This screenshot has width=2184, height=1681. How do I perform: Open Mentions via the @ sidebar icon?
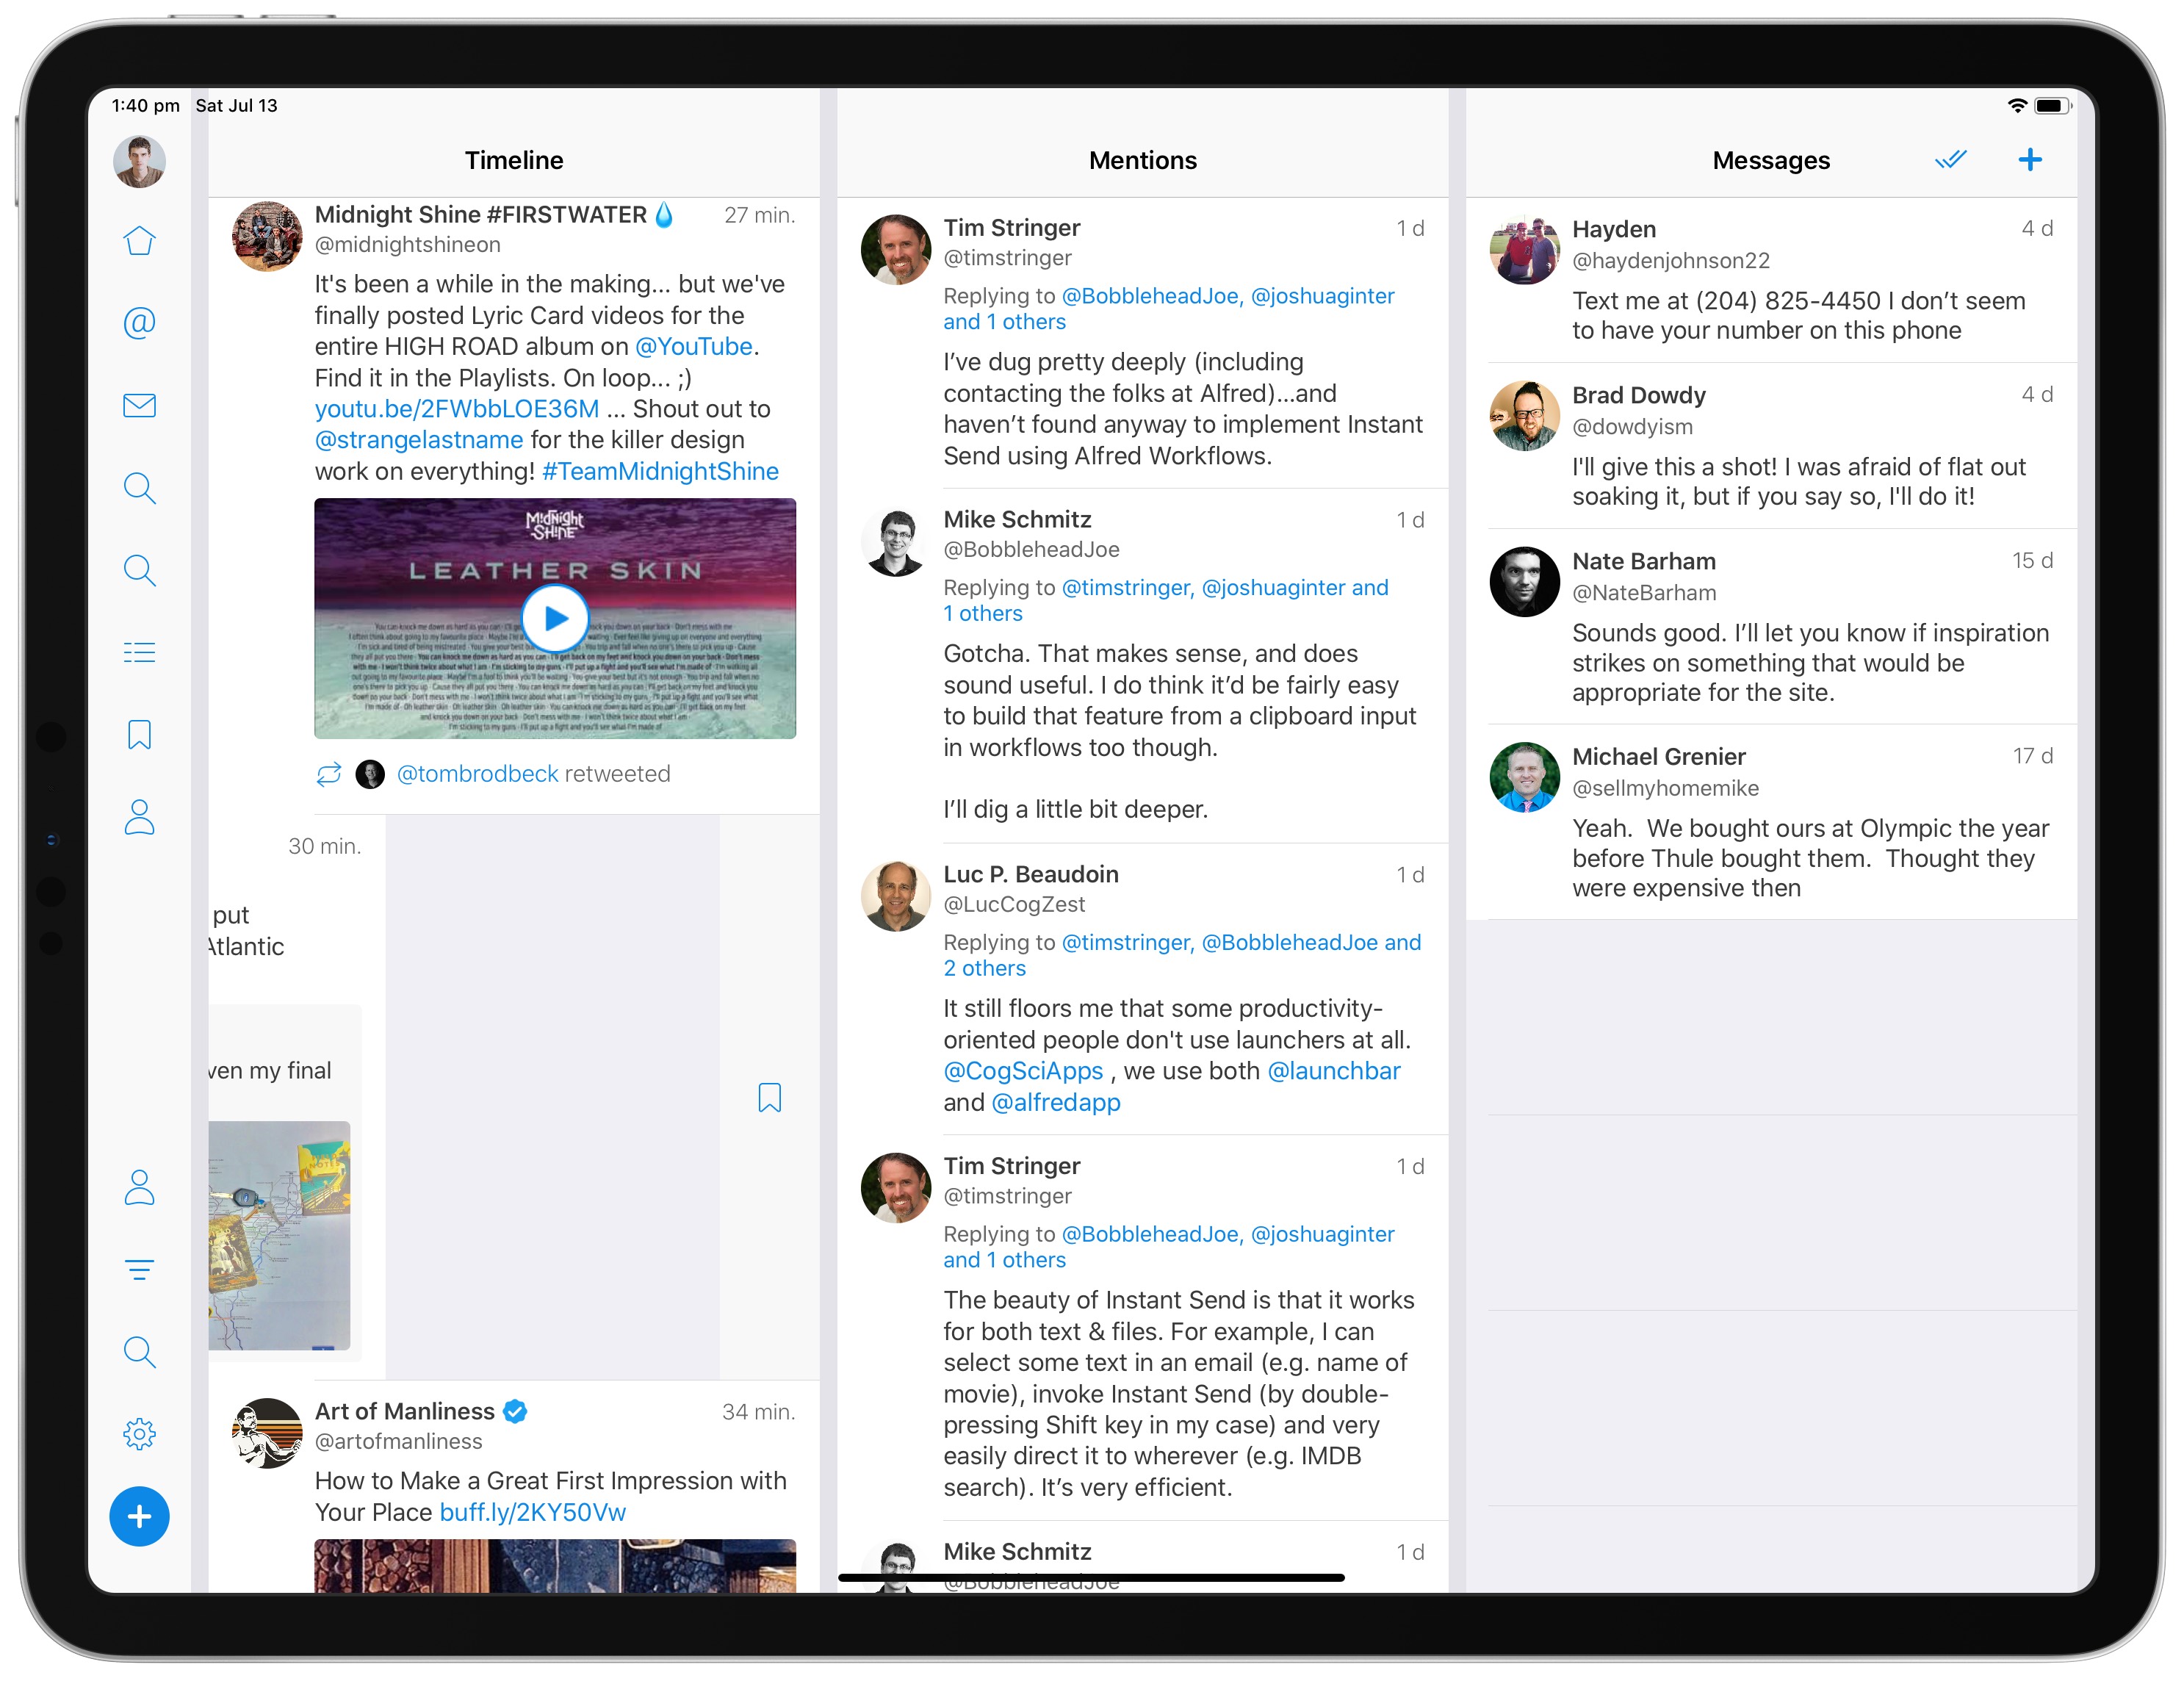click(x=139, y=323)
